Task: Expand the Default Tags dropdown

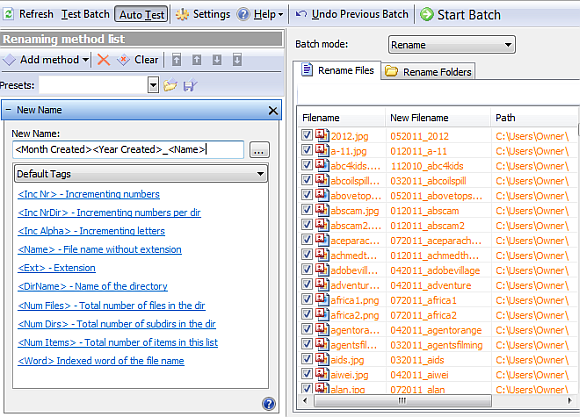Action: point(141,174)
